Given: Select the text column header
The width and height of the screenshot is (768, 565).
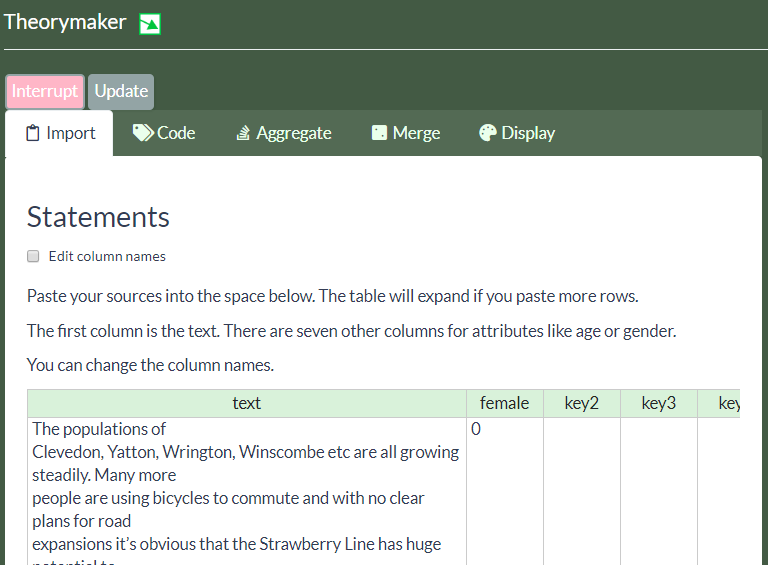Looking at the screenshot, I should coord(246,403).
